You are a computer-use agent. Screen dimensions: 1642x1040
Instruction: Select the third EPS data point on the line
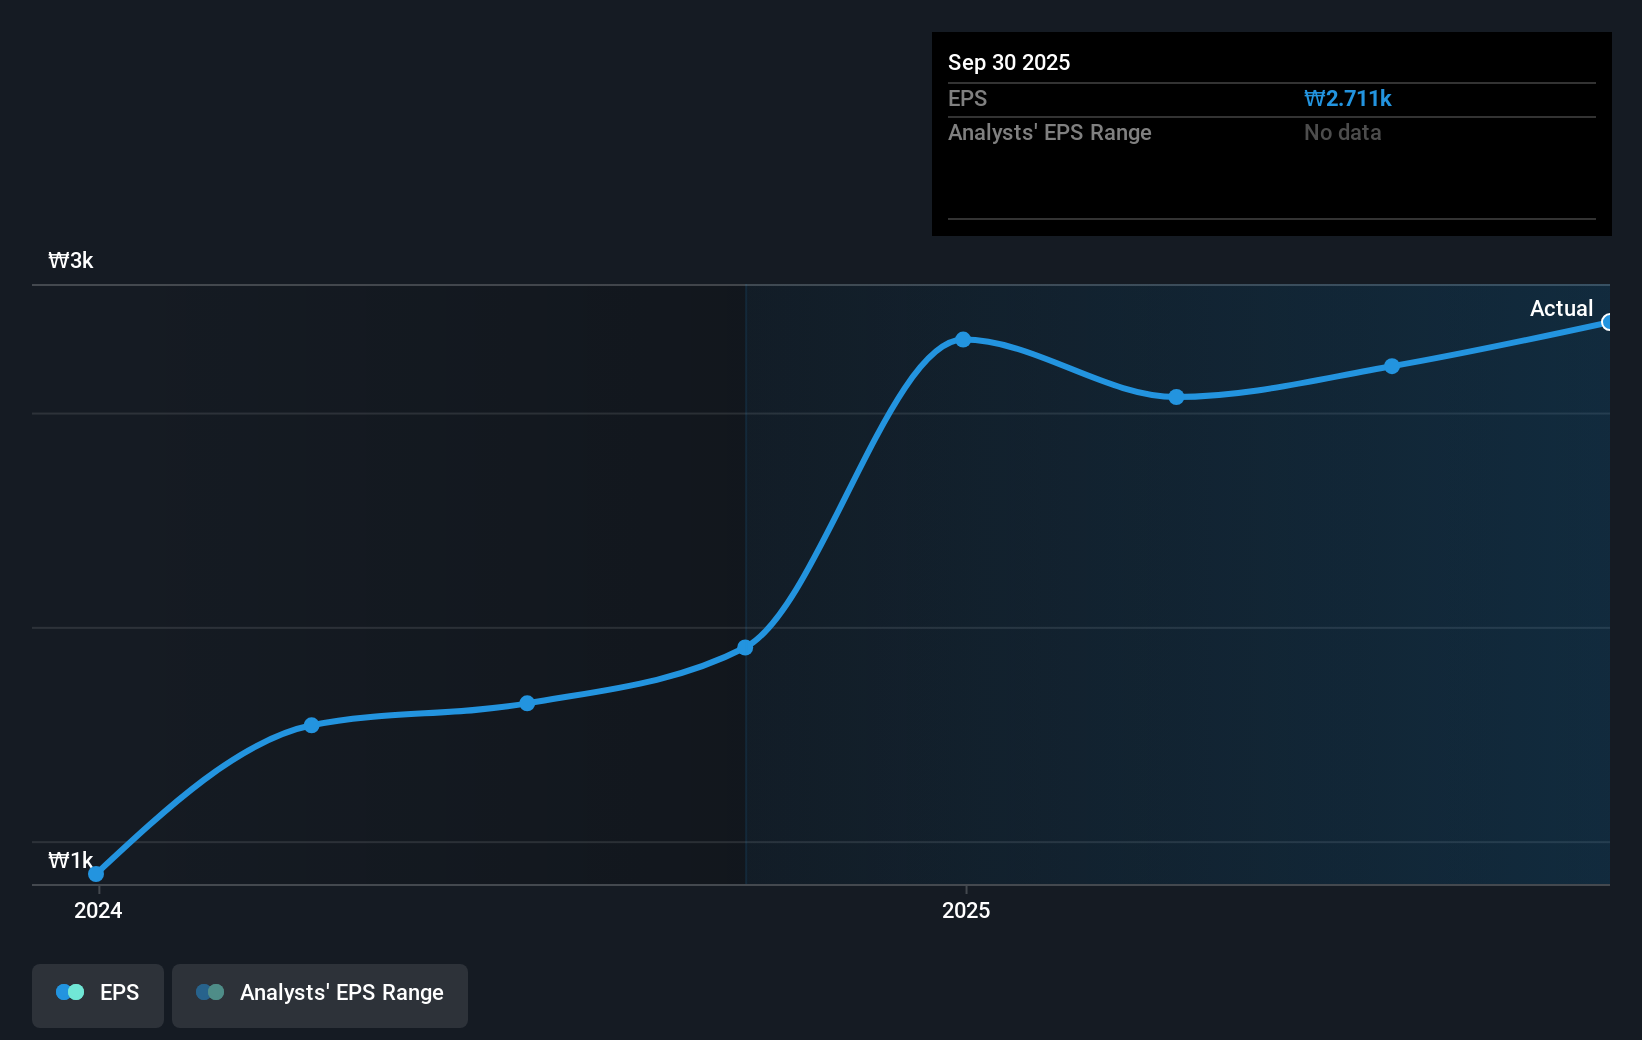[x=527, y=703]
